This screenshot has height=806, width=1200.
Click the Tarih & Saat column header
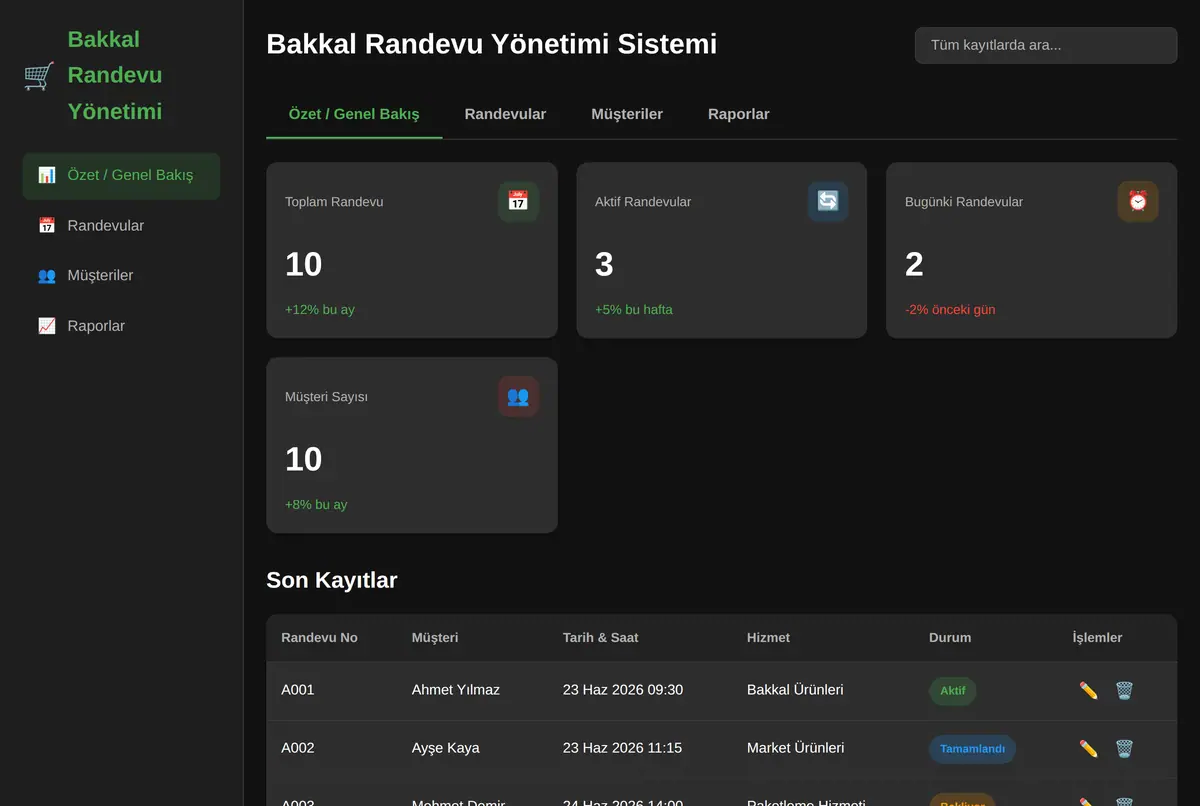tap(600, 638)
